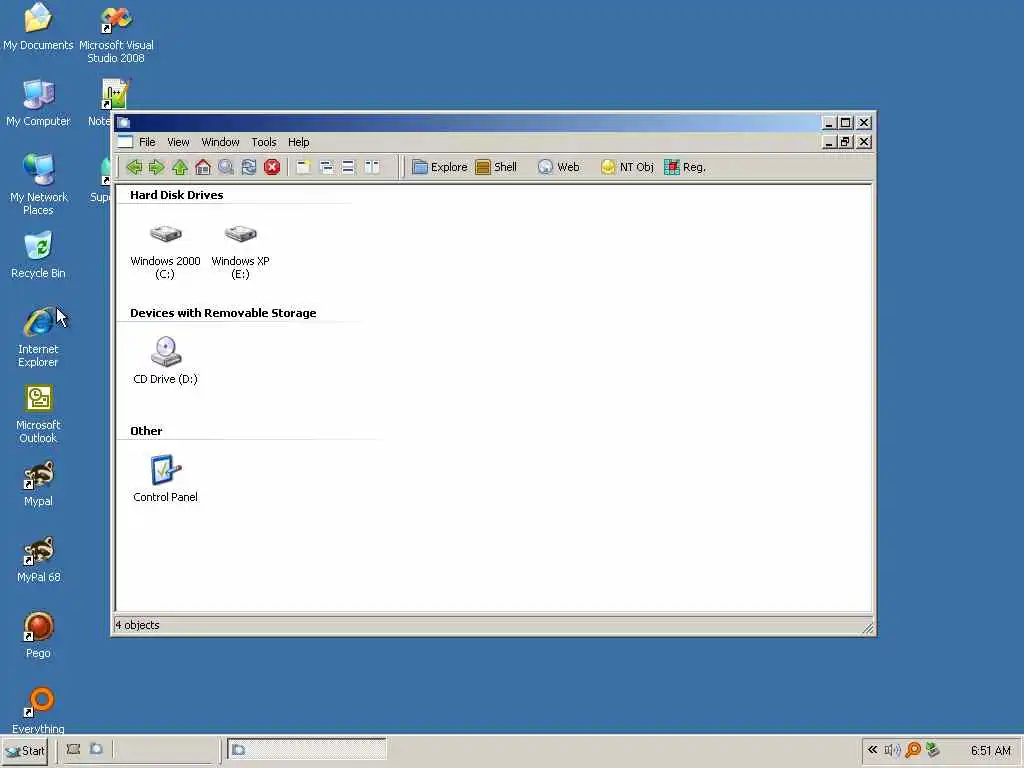Tile windows horizontally using the toolbar icon
This screenshot has height=768, width=1024.
[348, 167]
